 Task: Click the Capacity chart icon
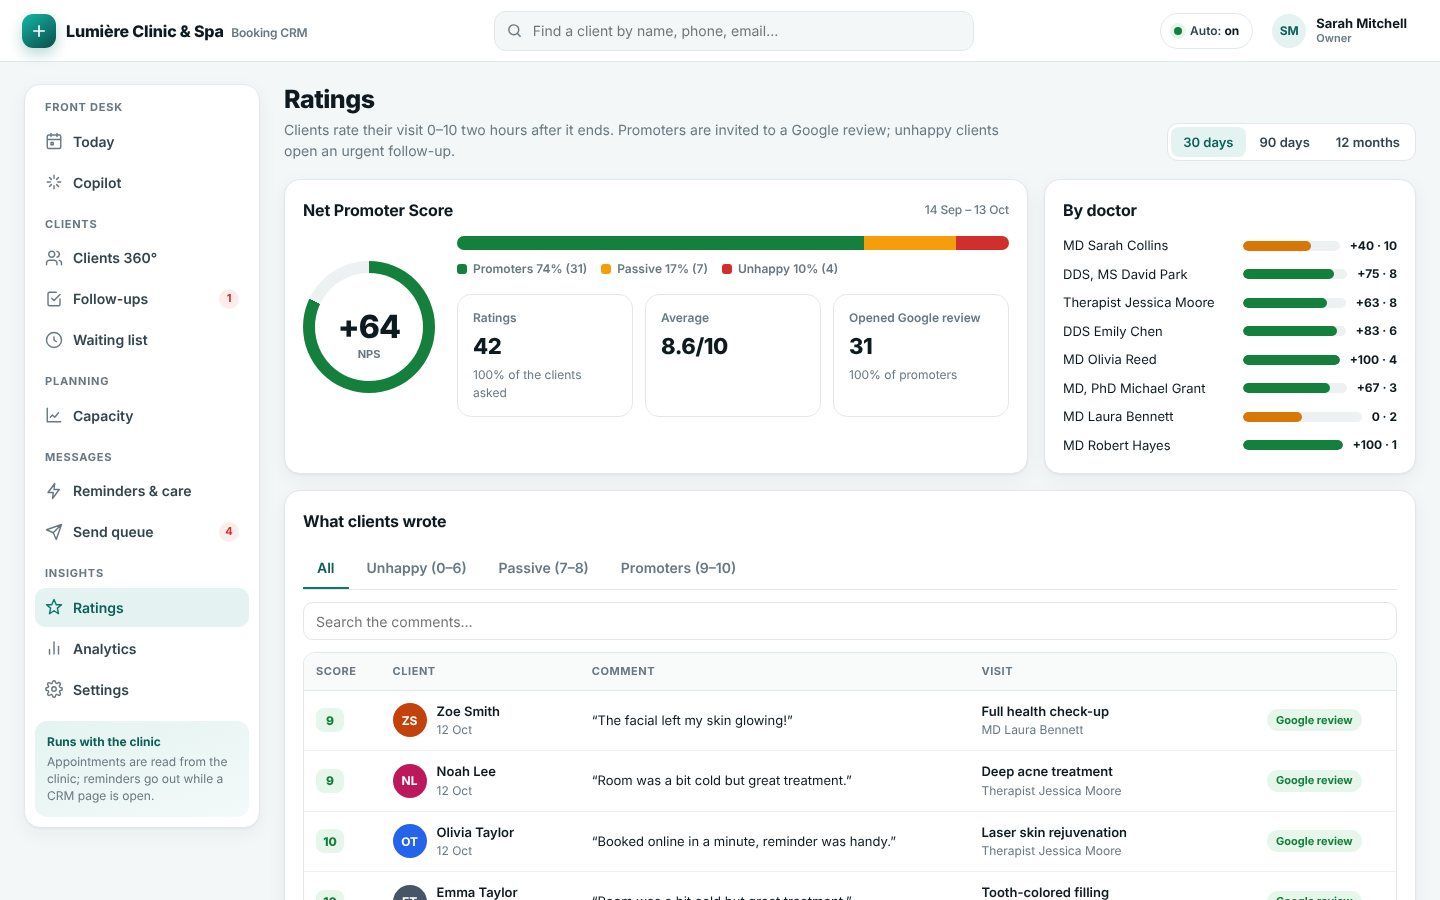click(x=54, y=416)
